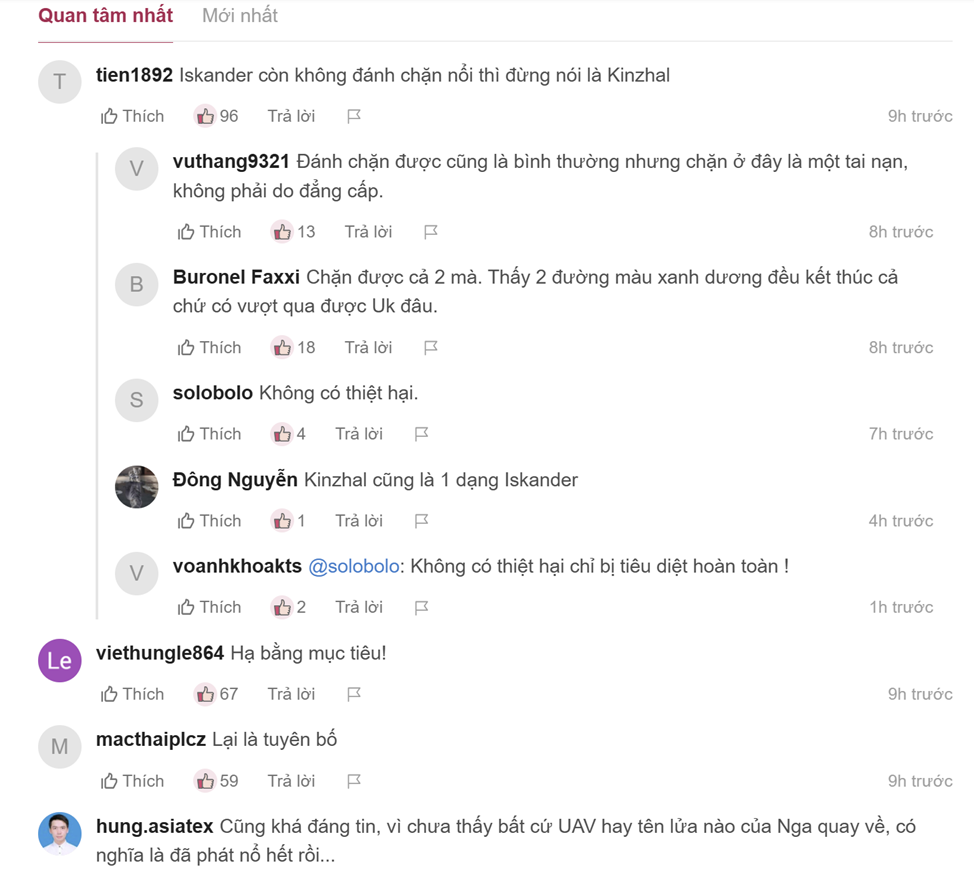Click Thích on tien1892's comment
This screenshot has width=974, height=879.
pos(132,116)
